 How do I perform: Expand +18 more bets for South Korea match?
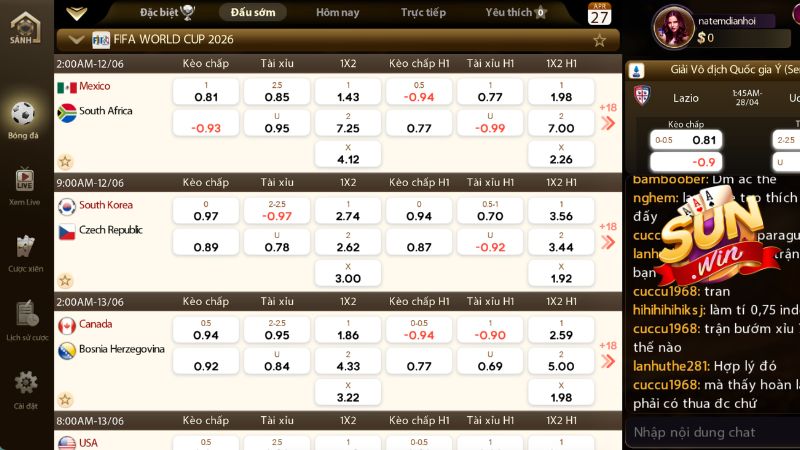(608, 236)
